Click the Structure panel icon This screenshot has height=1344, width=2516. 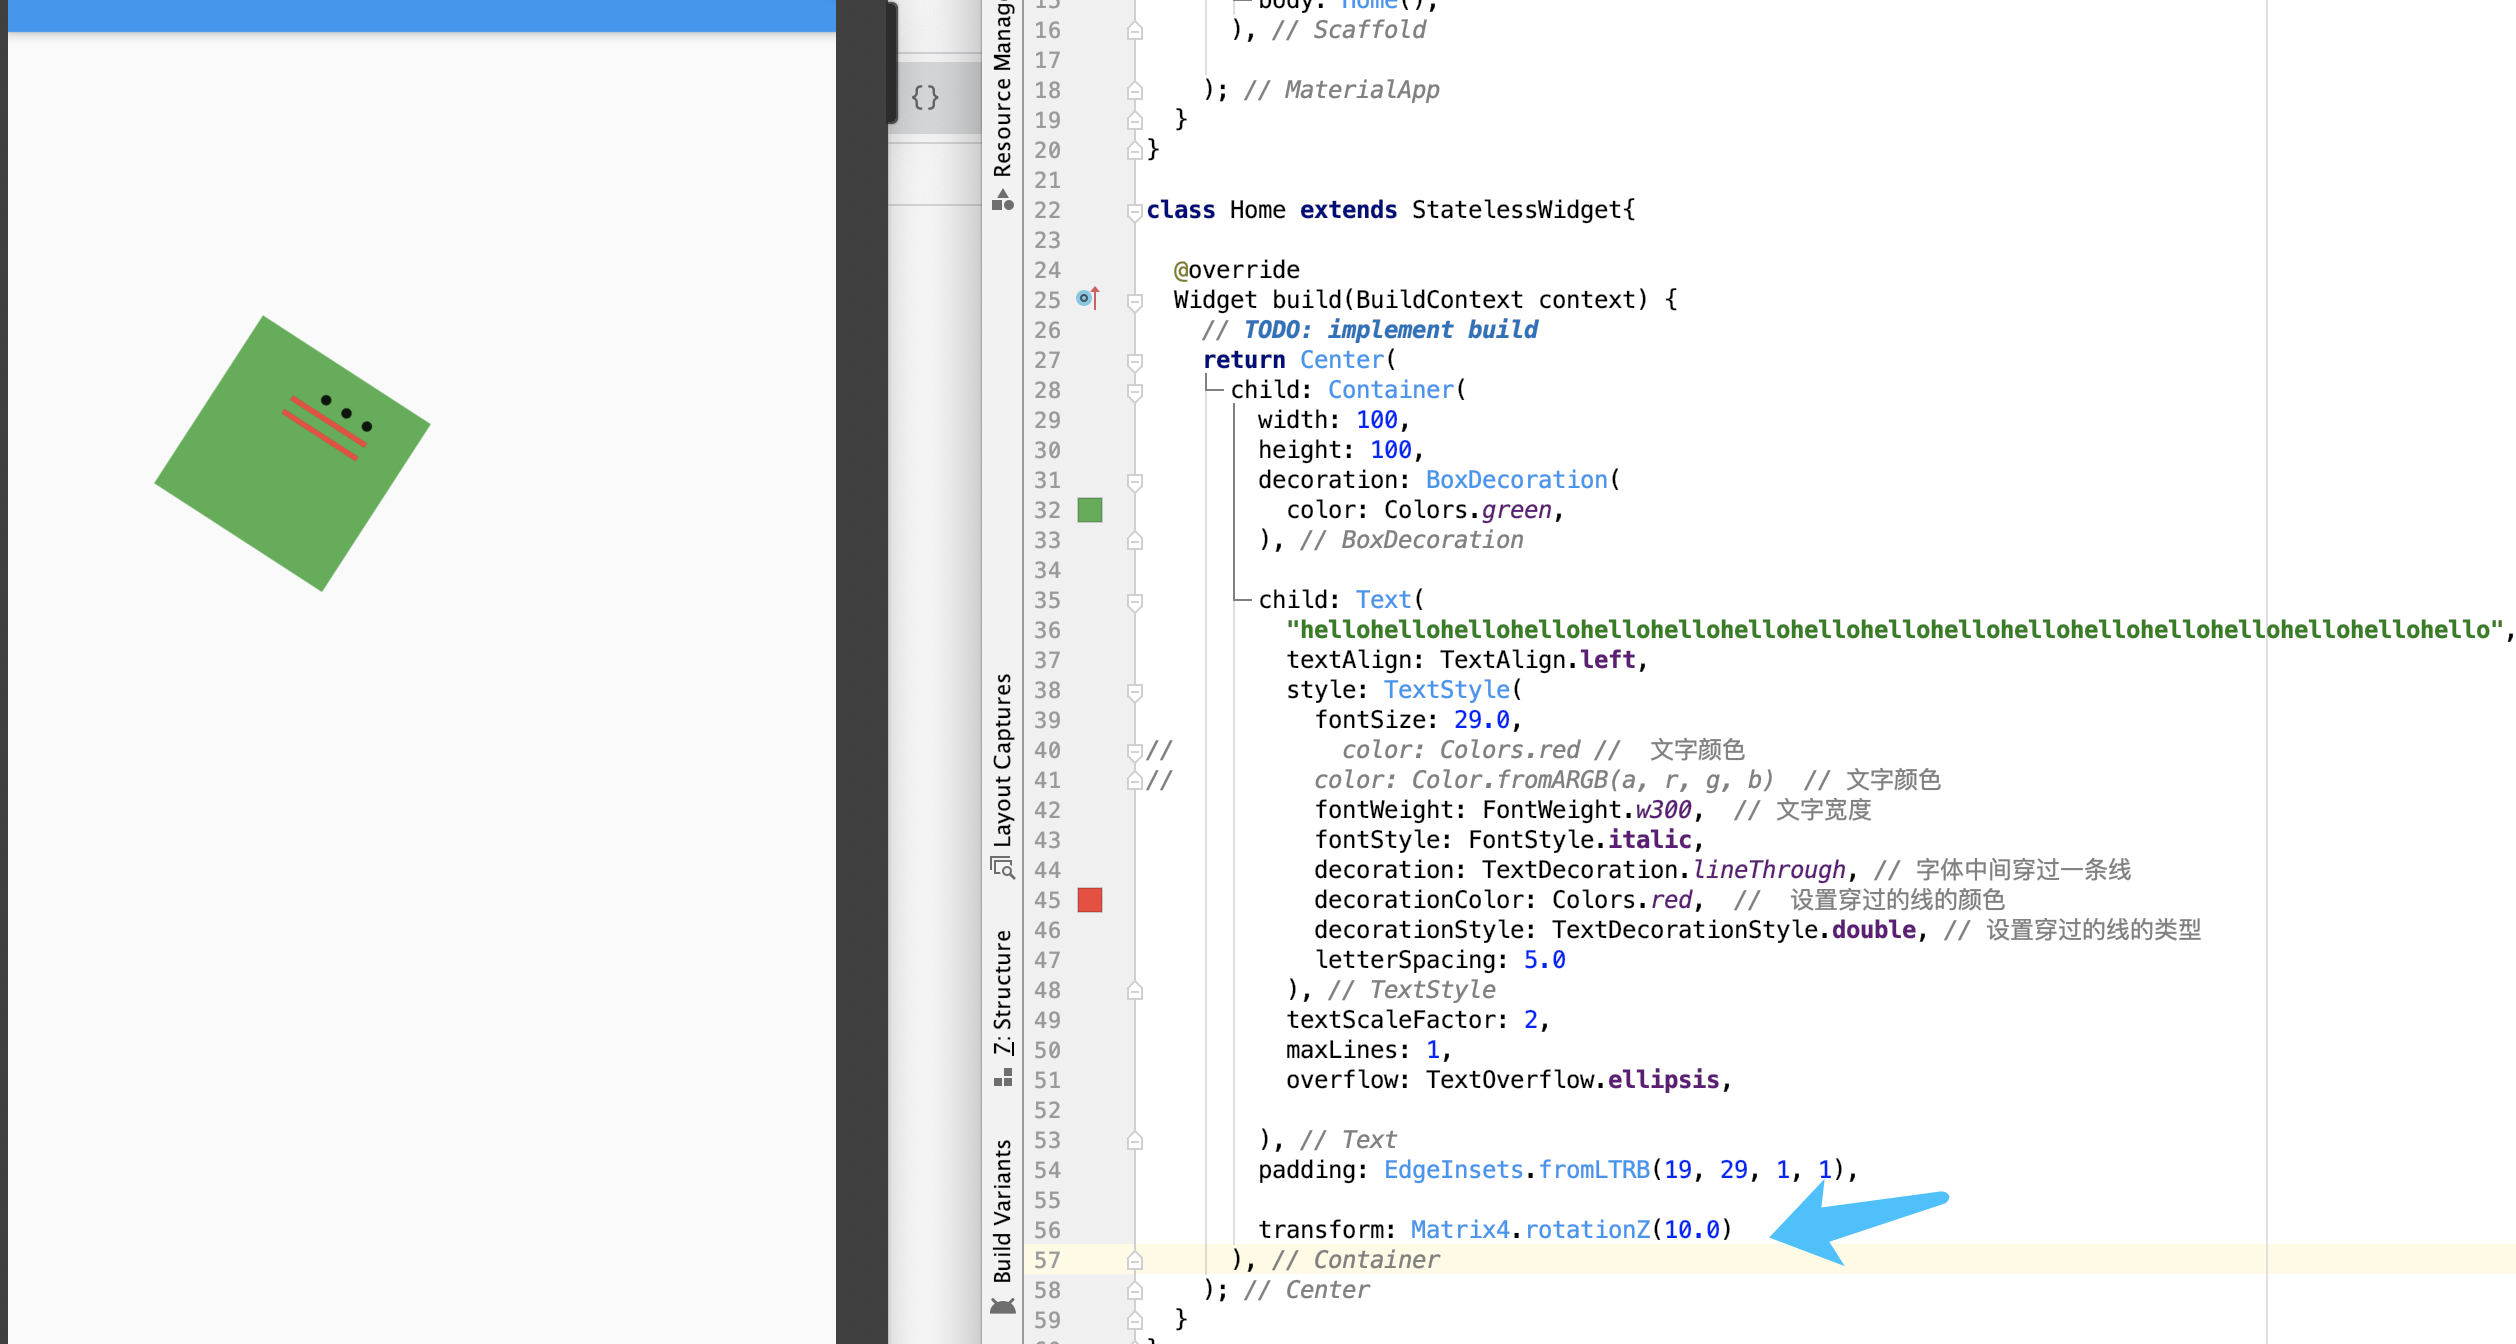pos(1002,1078)
